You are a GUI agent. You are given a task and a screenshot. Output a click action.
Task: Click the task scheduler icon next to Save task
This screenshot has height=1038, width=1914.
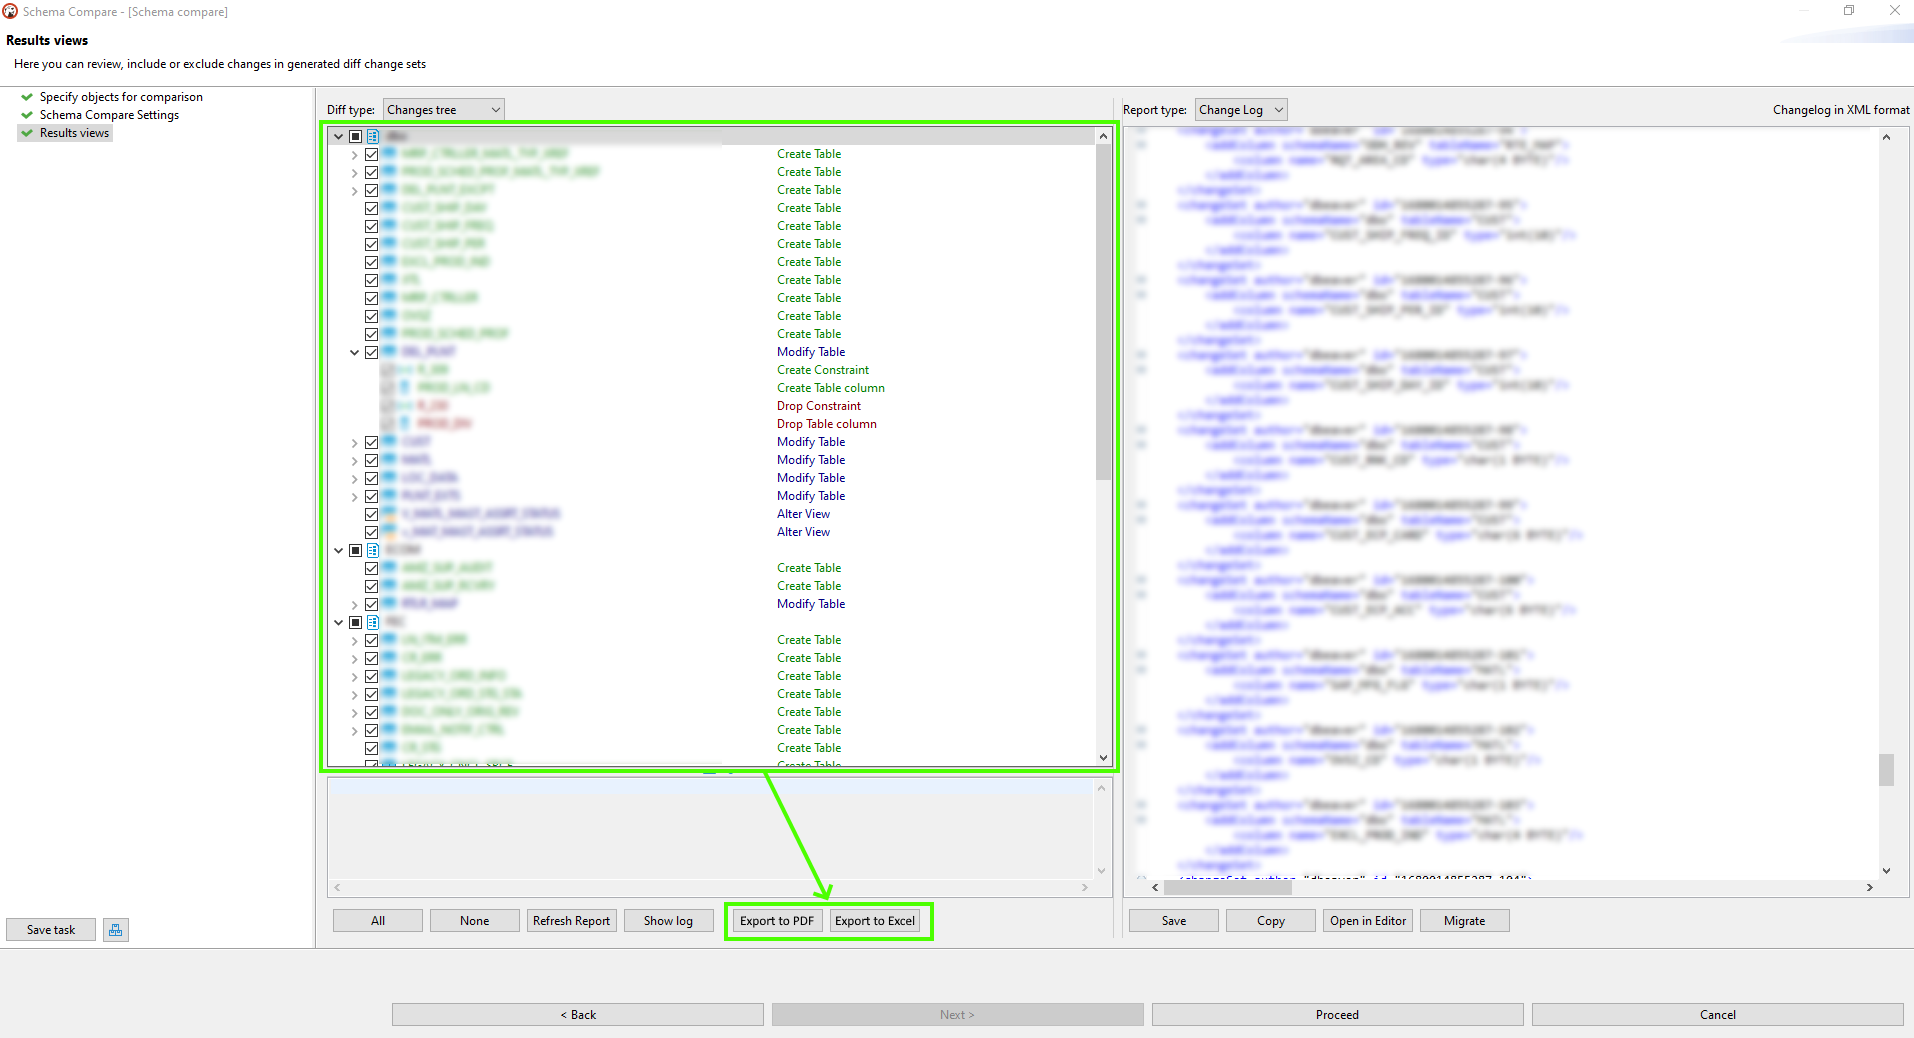click(115, 930)
